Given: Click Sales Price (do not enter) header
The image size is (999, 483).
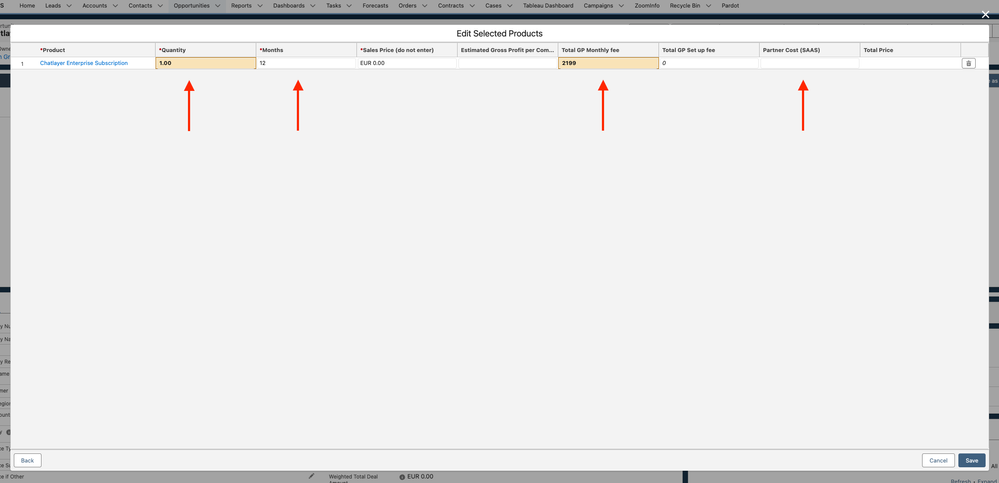Looking at the screenshot, I should click(407, 50).
